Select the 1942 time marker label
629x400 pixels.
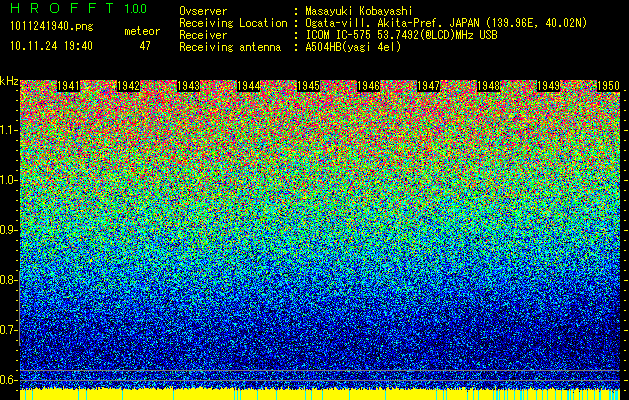(x=128, y=86)
